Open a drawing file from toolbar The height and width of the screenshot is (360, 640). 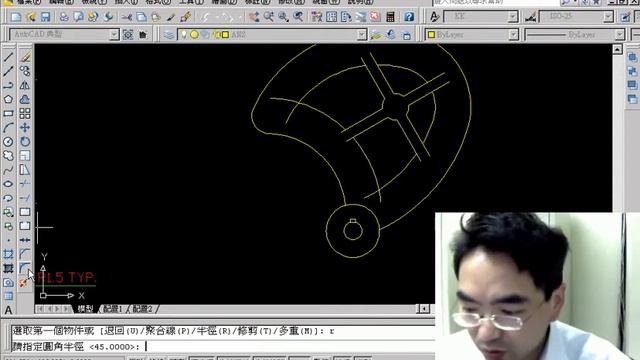coord(31,17)
